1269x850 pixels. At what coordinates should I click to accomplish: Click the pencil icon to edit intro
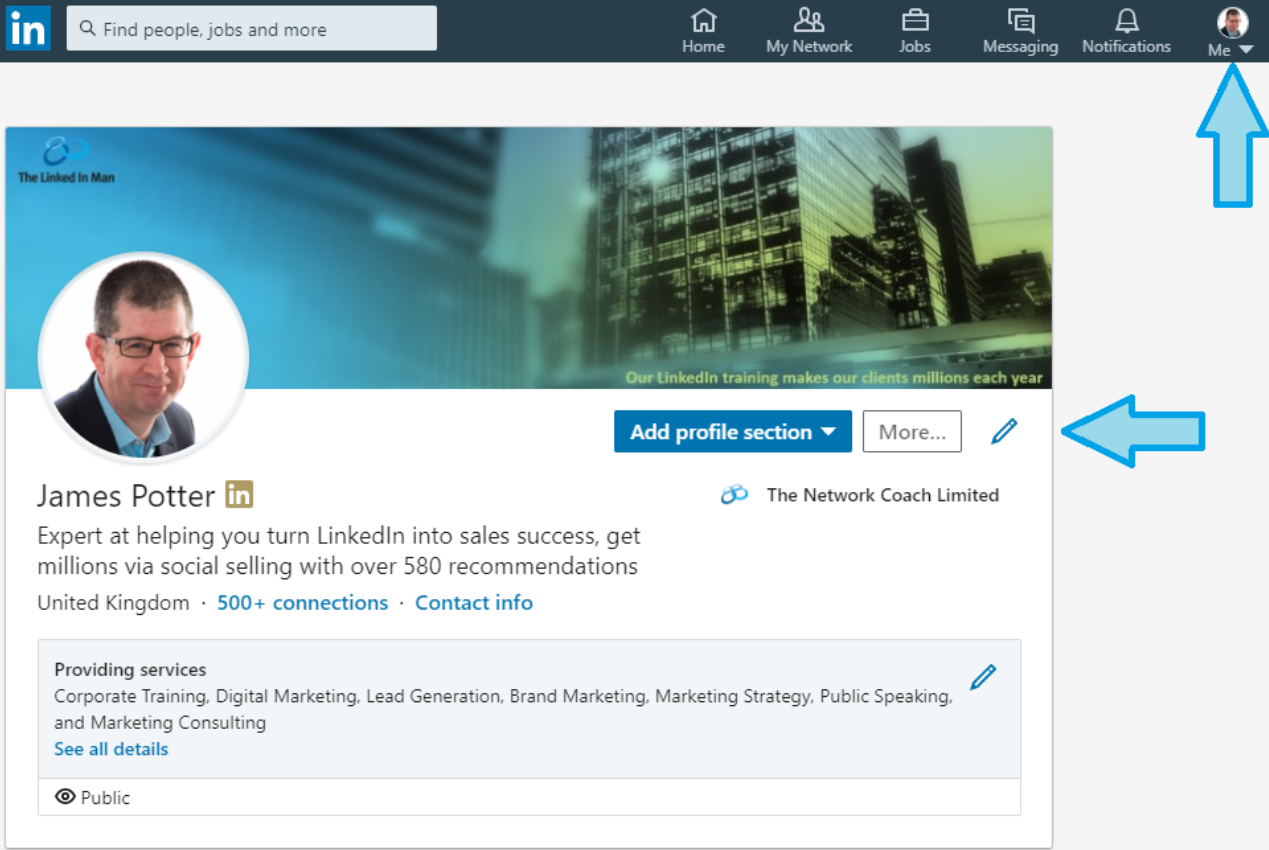(x=1003, y=430)
